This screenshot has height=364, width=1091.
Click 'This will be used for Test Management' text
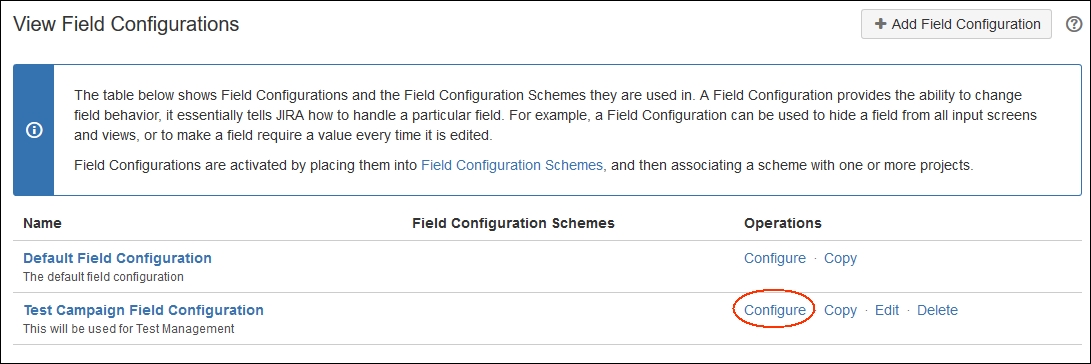(x=129, y=329)
